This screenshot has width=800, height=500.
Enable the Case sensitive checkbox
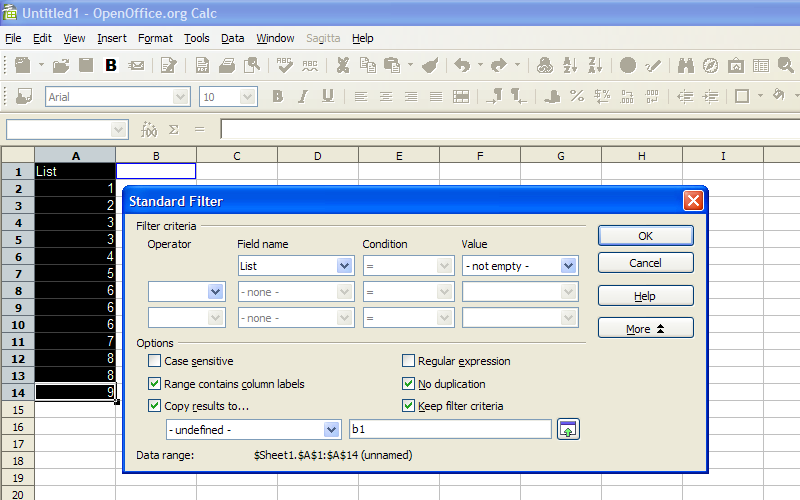pyautogui.click(x=154, y=361)
